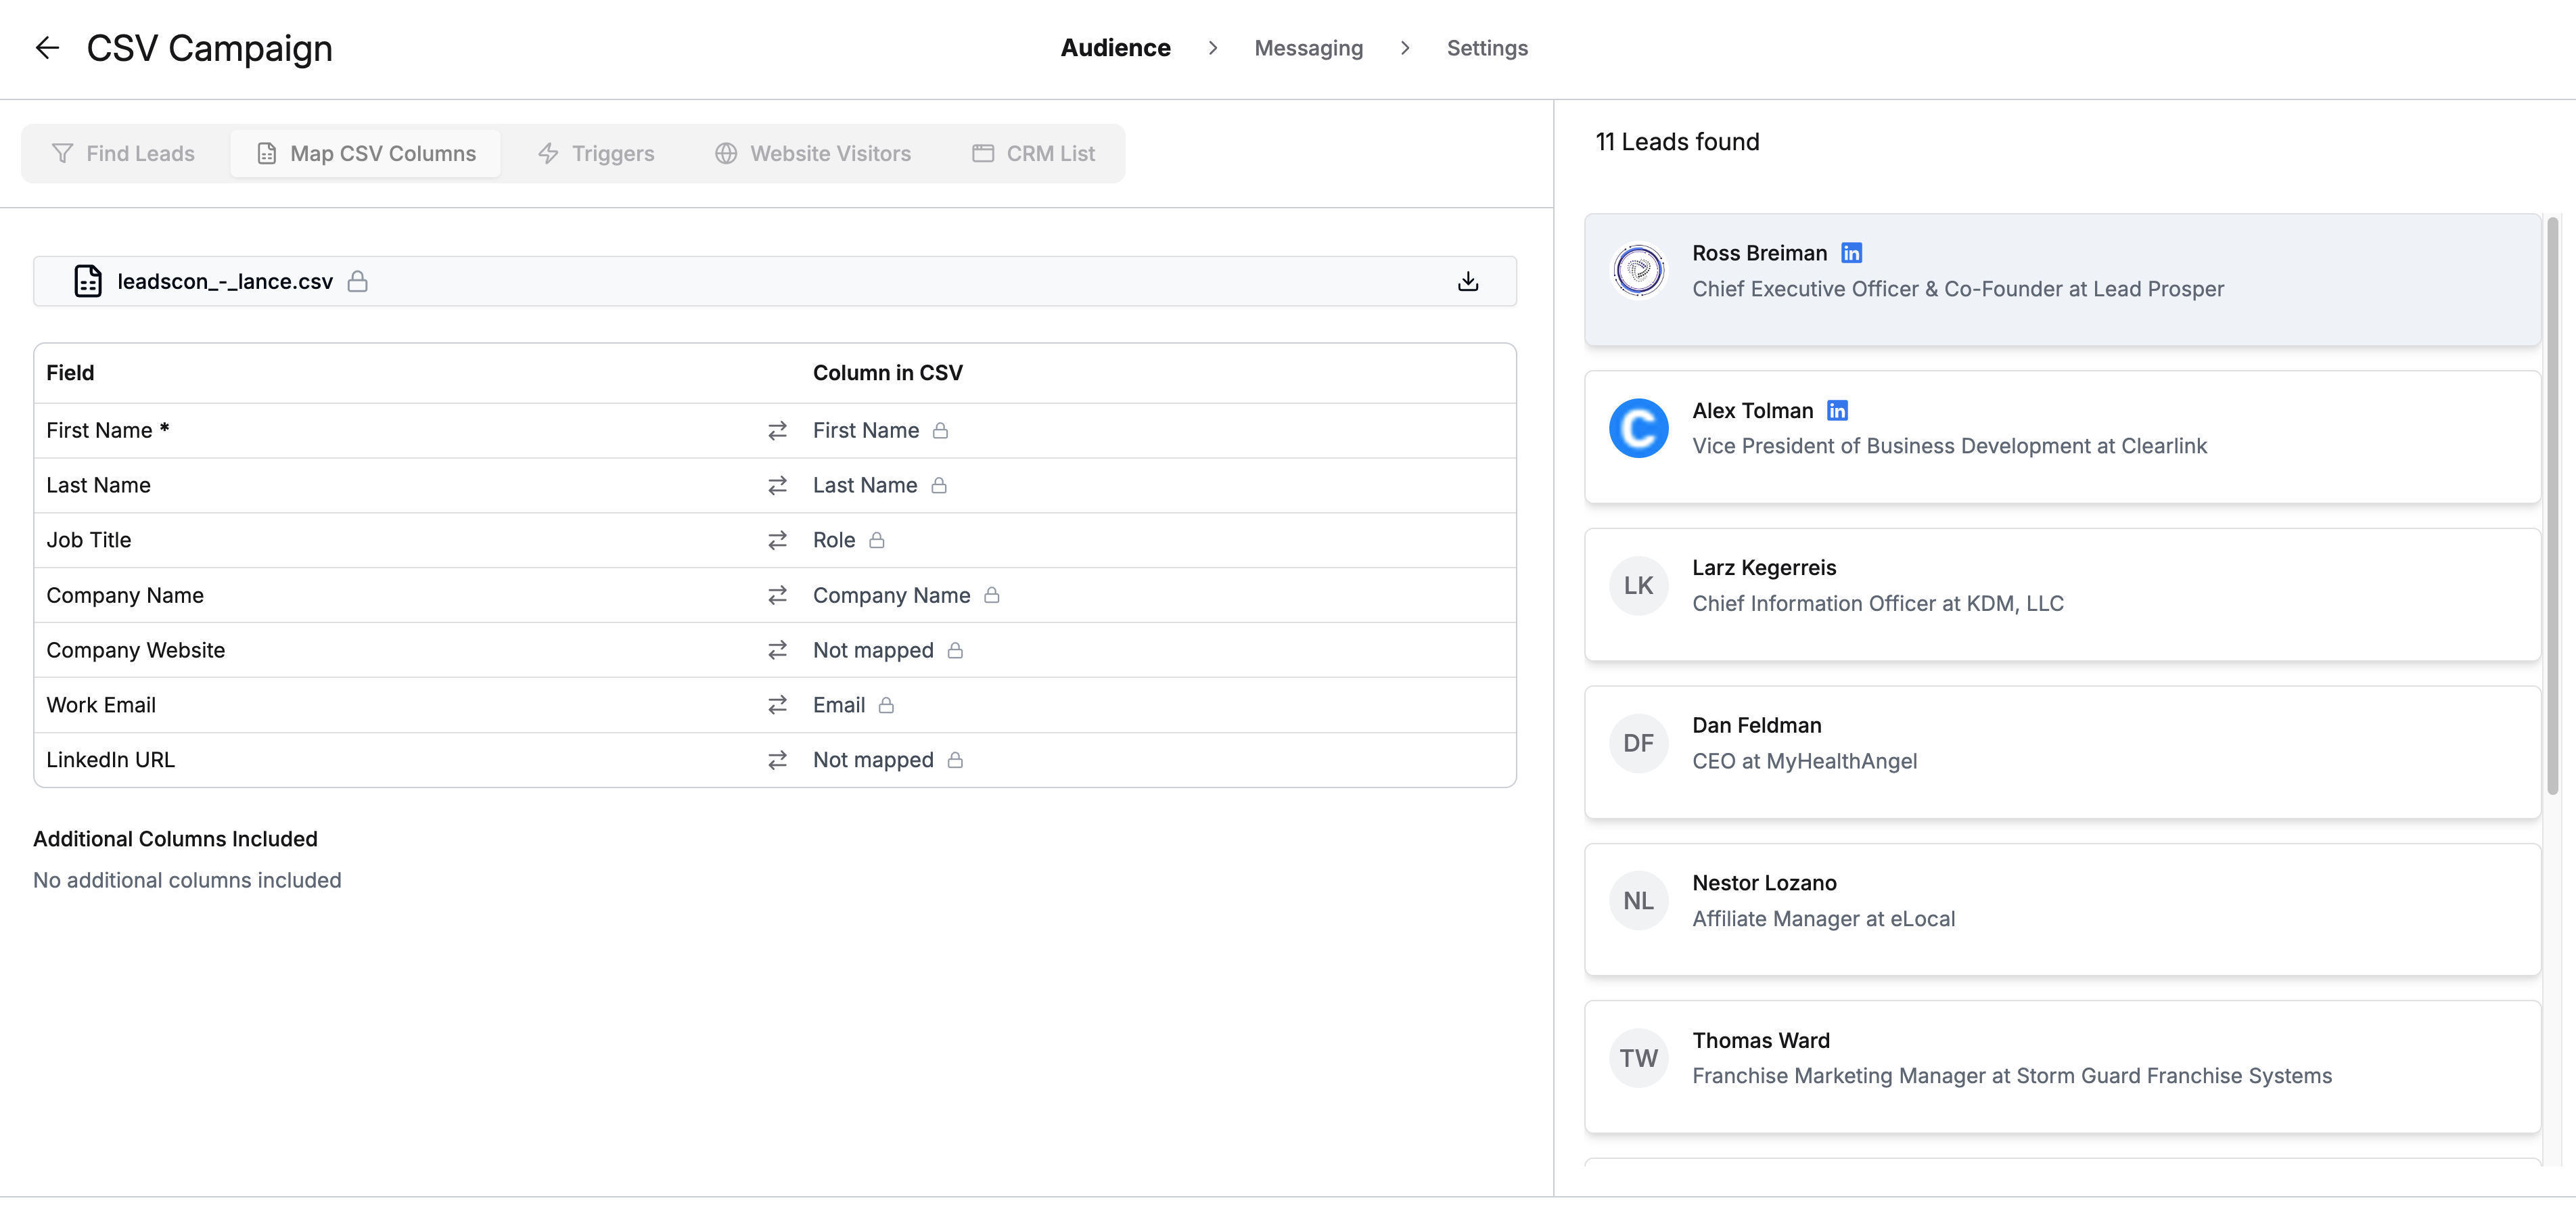The height and width of the screenshot is (1211, 2576).
Task: Click the LK avatar for Larz Kegerreis
Action: [1639, 586]
